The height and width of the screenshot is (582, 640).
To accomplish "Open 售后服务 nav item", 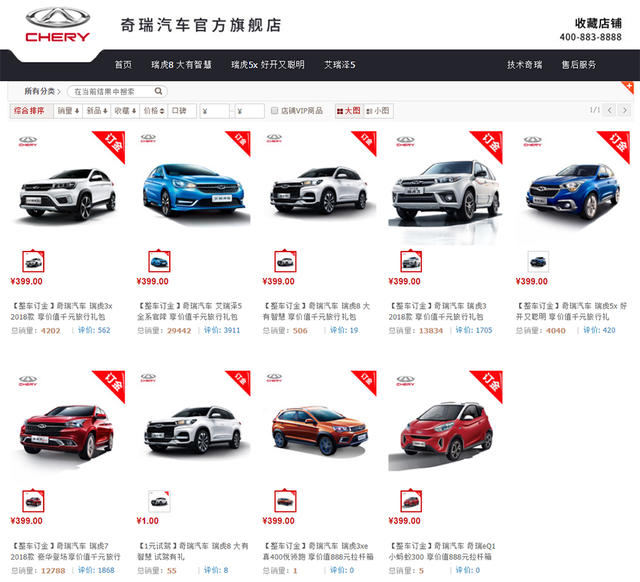I will tap(579, 64).
